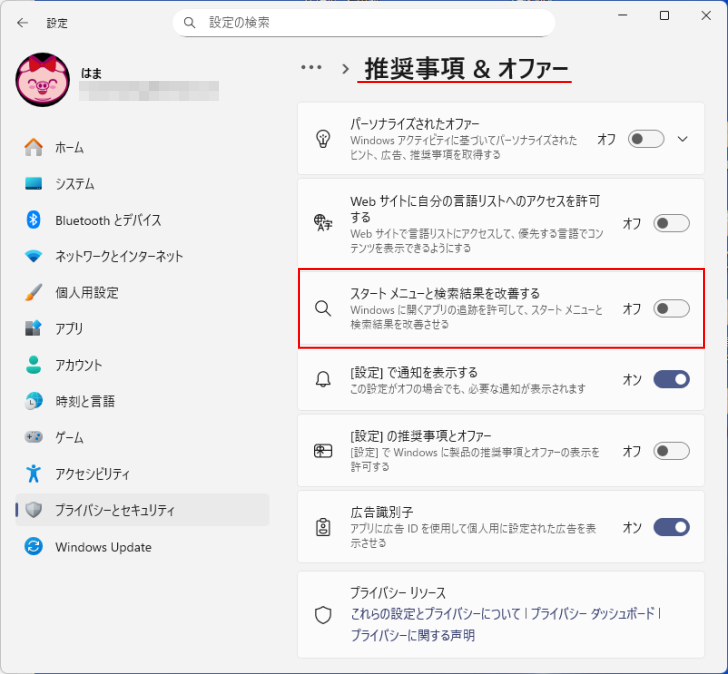
Task: Toggle パーソナライズされたオファー switch
Action: pos(646,139)
